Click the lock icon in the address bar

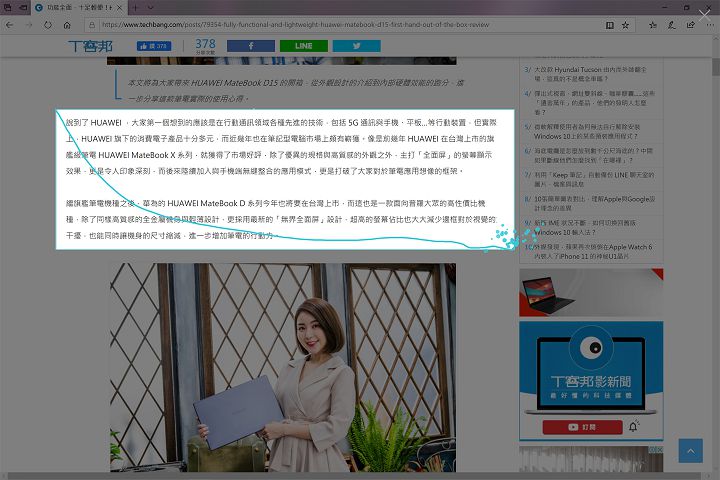click(91, 25)
